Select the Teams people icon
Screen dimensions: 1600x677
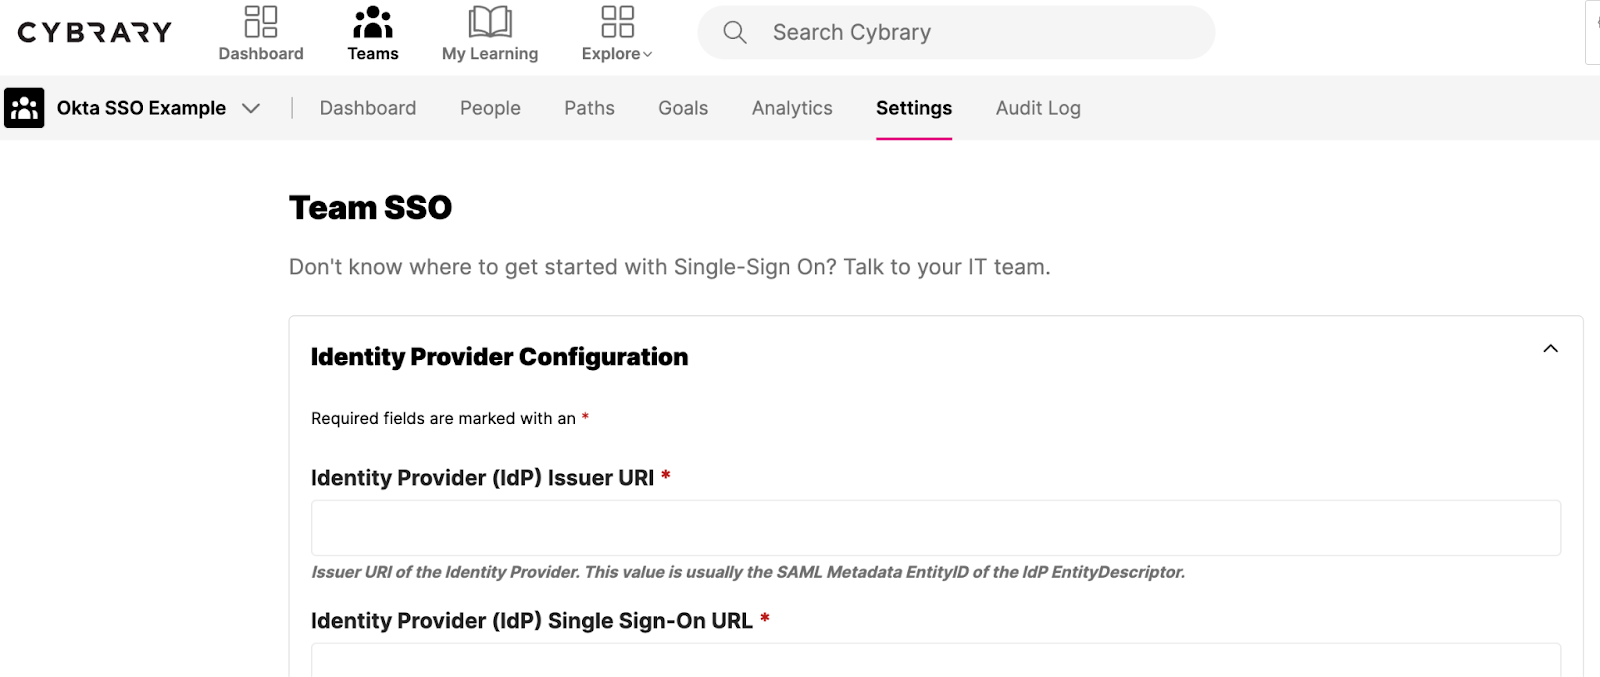tap(373, 21)
